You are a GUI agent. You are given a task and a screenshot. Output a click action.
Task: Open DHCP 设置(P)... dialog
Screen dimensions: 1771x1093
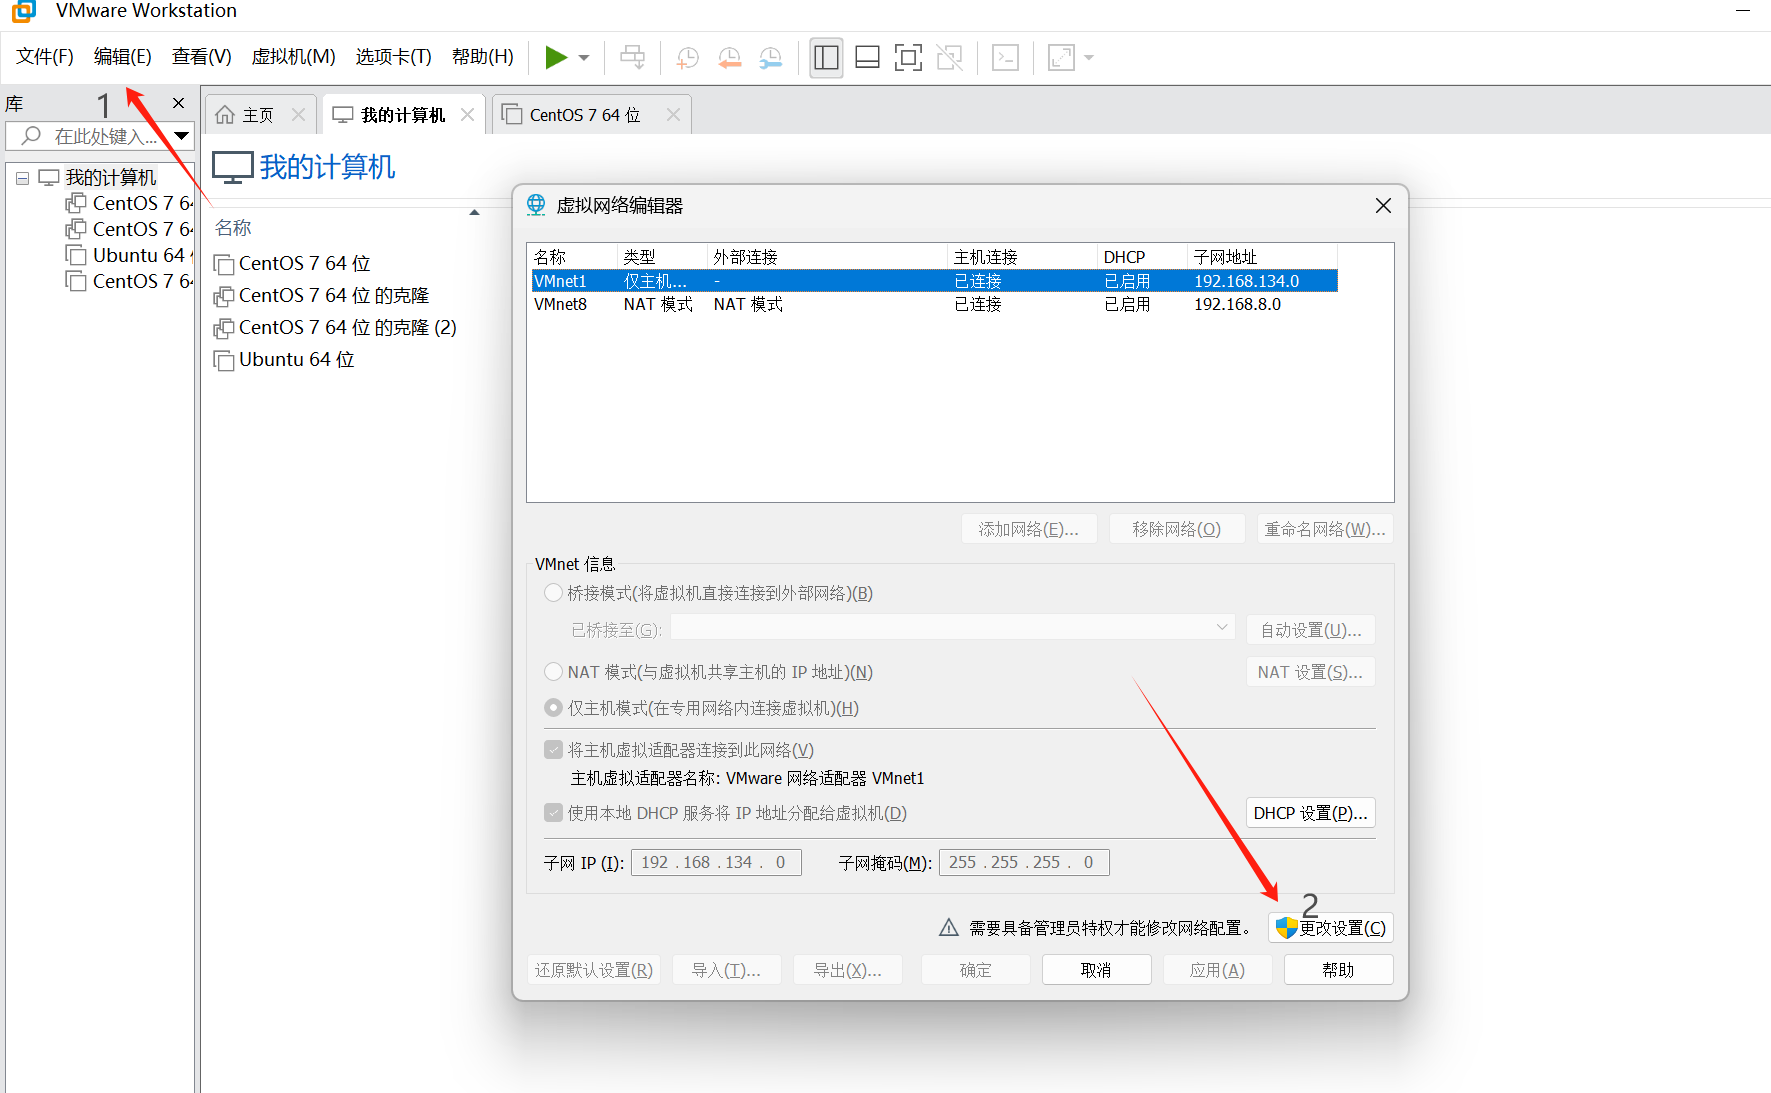[x=1311, y=813]
